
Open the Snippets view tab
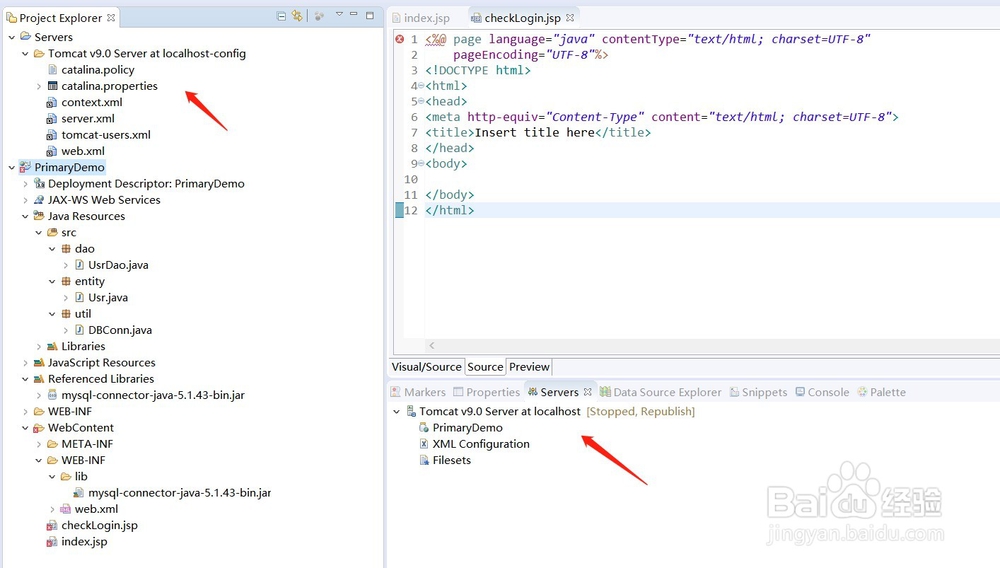click(x=758, y=392)
